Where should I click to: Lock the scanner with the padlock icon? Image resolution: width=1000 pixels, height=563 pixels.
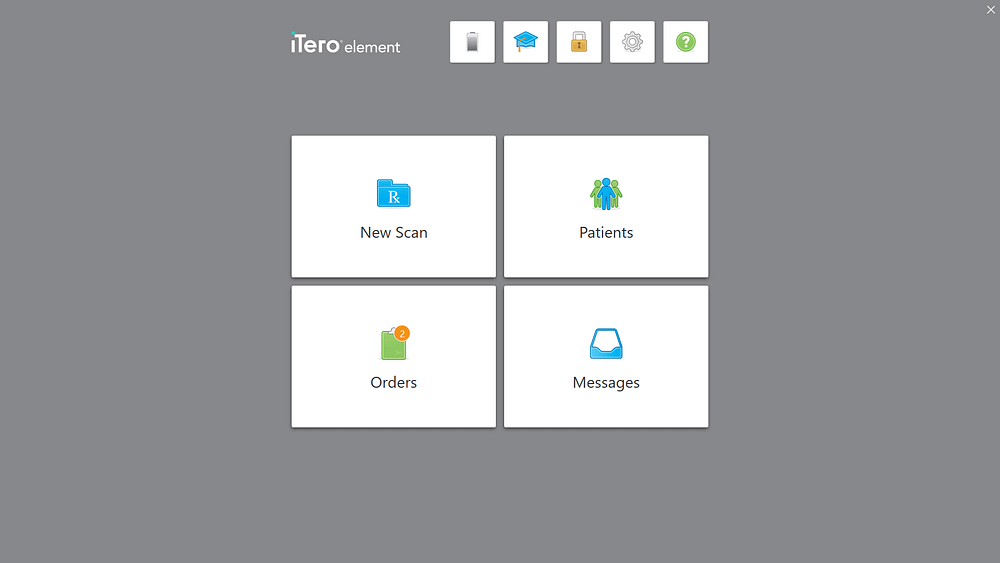pyautogui.click(x=579, y=42)
